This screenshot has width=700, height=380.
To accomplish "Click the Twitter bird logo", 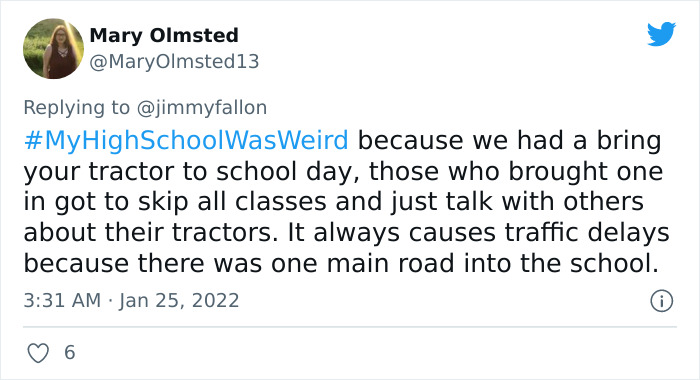I will pos(661,33).
